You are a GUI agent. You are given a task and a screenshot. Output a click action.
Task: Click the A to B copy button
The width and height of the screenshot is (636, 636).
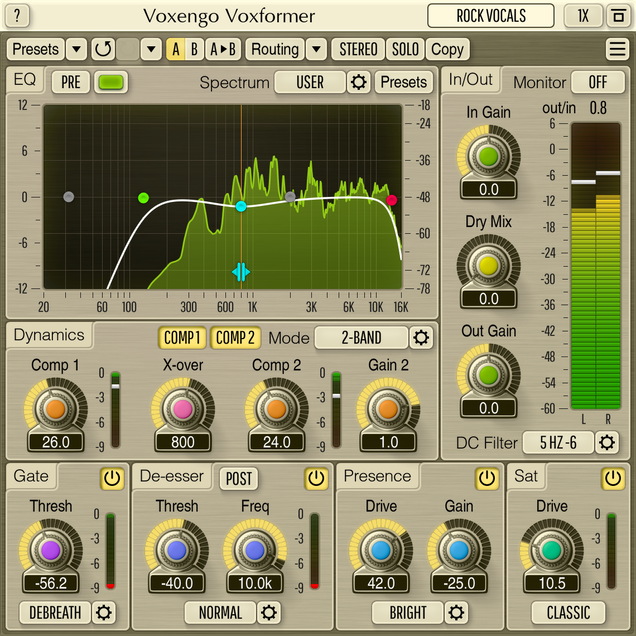(223, 49)
